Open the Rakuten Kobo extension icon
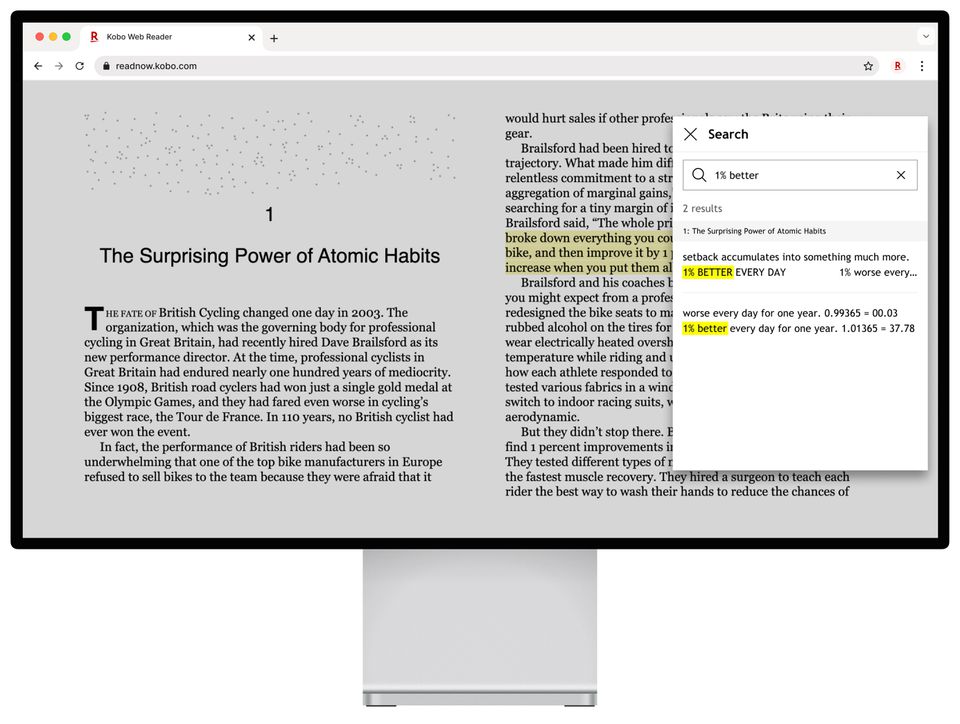 coord(898,66)
